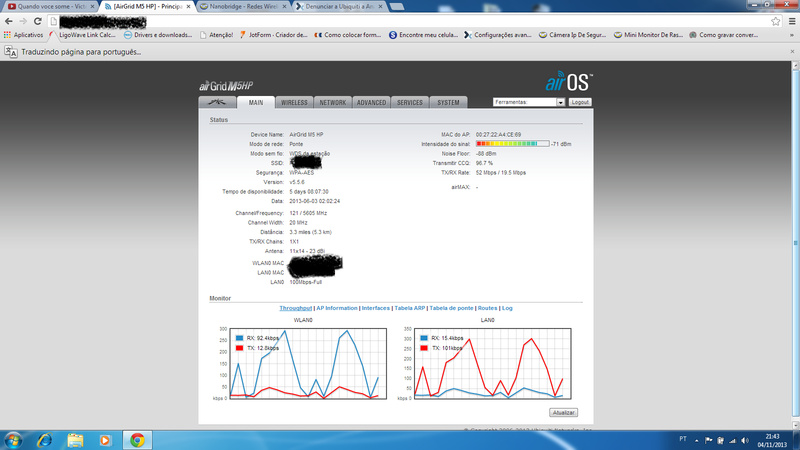Open the Como colocar form bookmark
Screen dimensions: 800x450
pyautogui.click(x=347, y=35)
